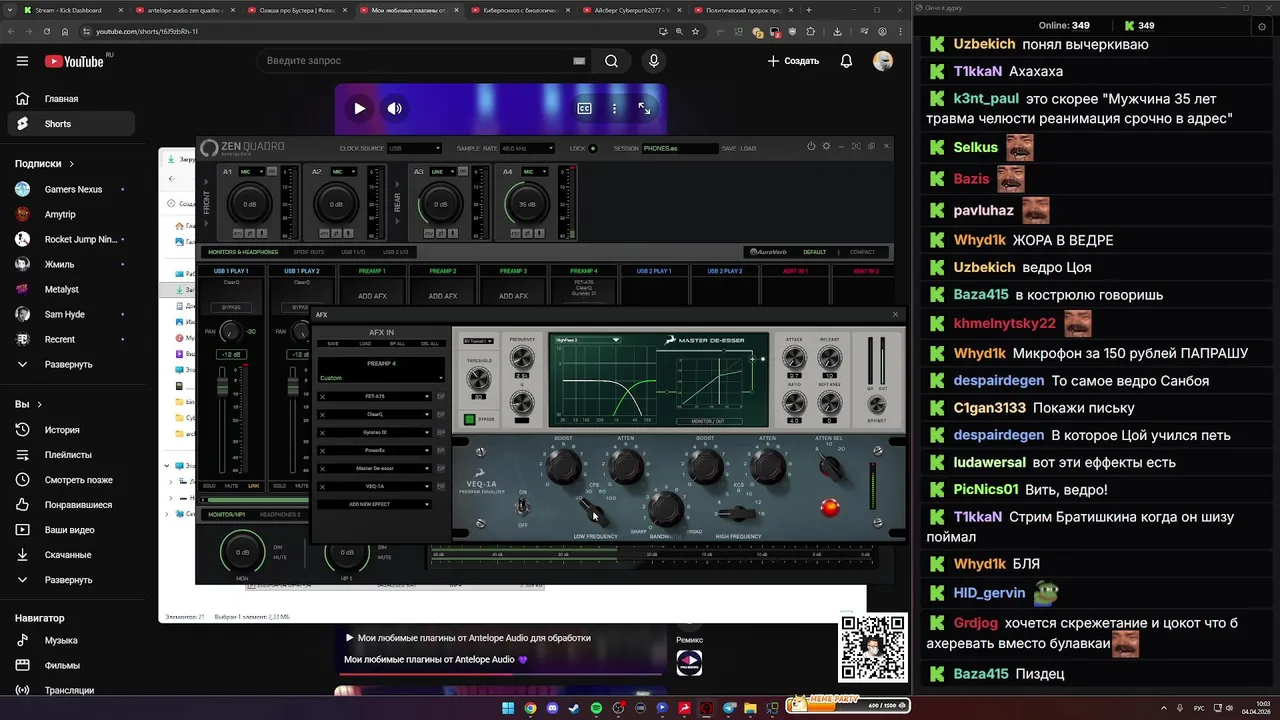Remove the PowerEx effect with its X
Viewport: 1280px width, 720px height.
[x=322, y=450]
